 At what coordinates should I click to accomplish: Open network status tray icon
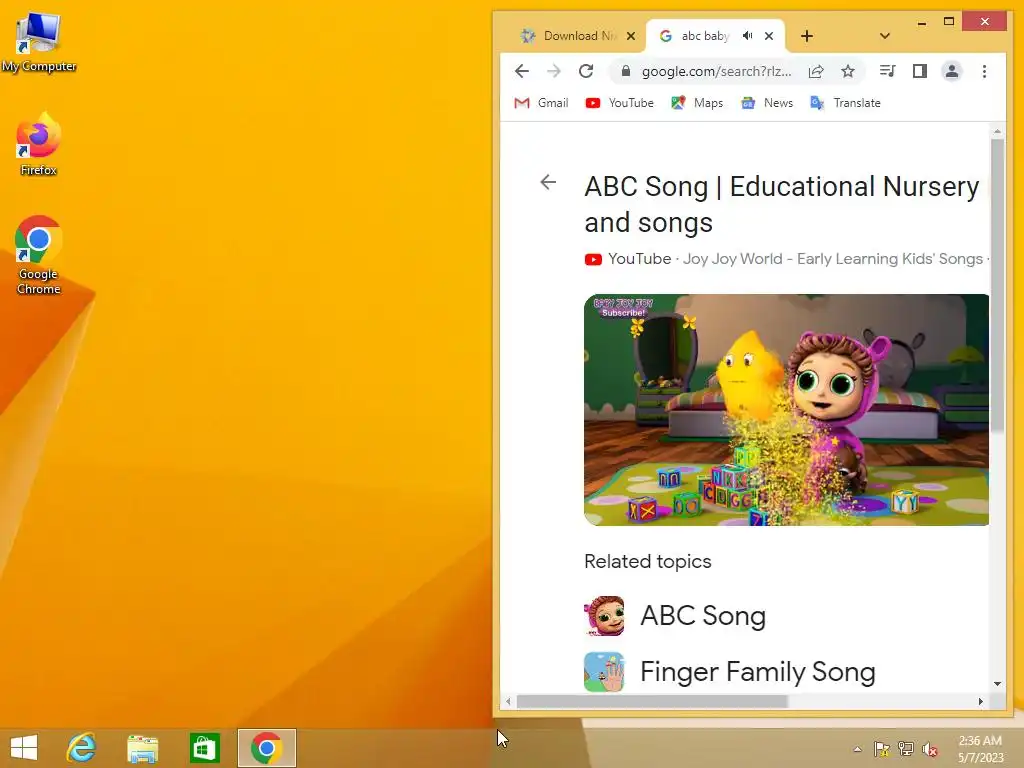906,749
